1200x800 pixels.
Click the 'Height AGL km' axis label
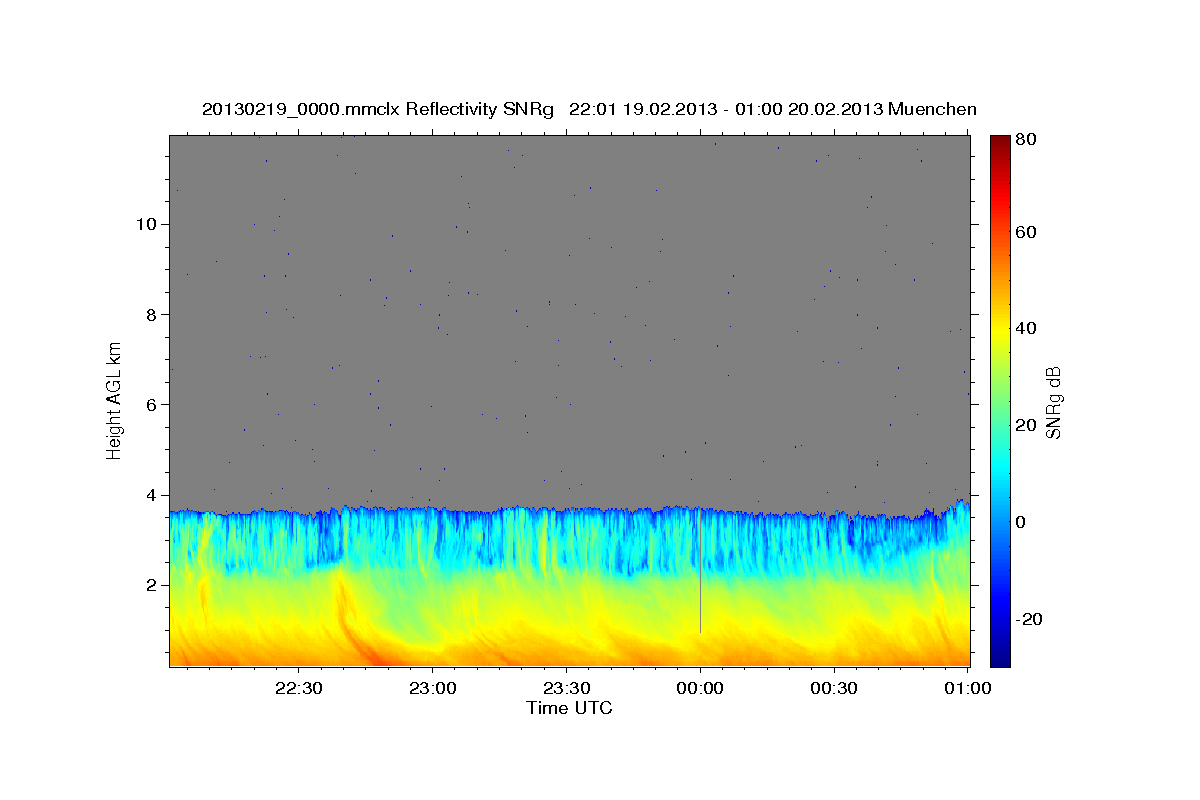114,399
